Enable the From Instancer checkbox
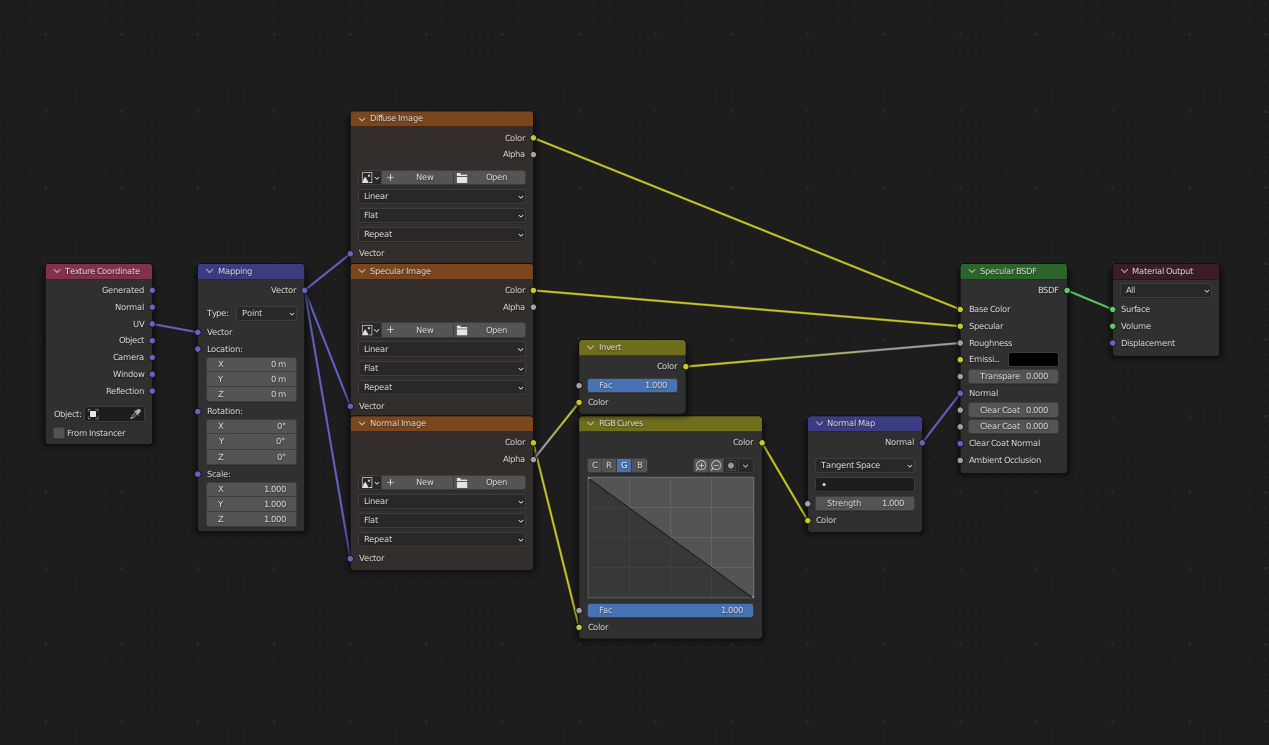The height and width of the screenshot is (745, 1269). click(x=59, y=433)
